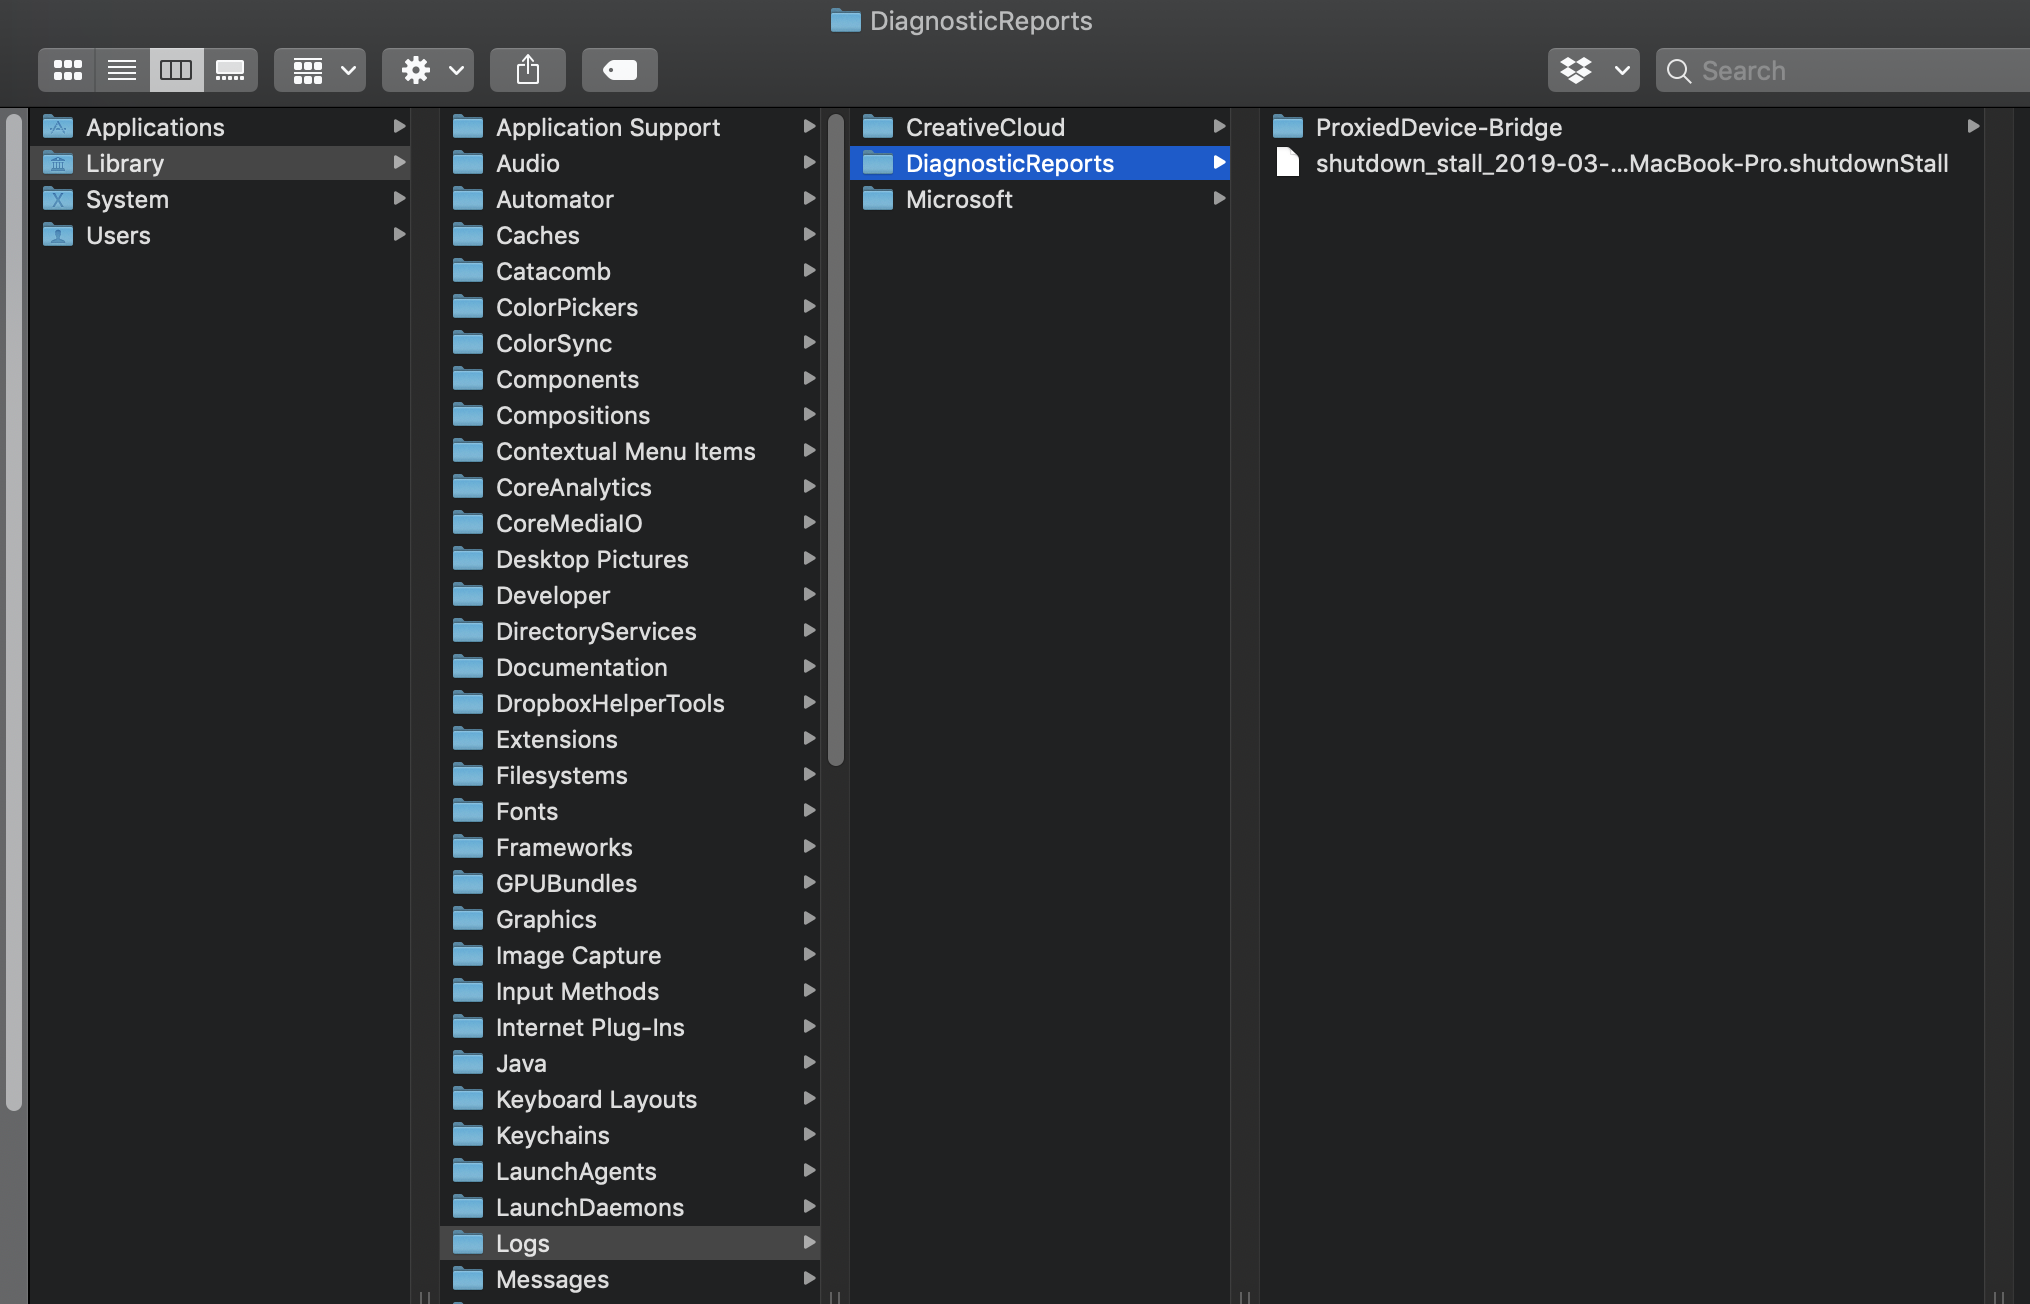Select the Microsoft folder

[958, 199]
